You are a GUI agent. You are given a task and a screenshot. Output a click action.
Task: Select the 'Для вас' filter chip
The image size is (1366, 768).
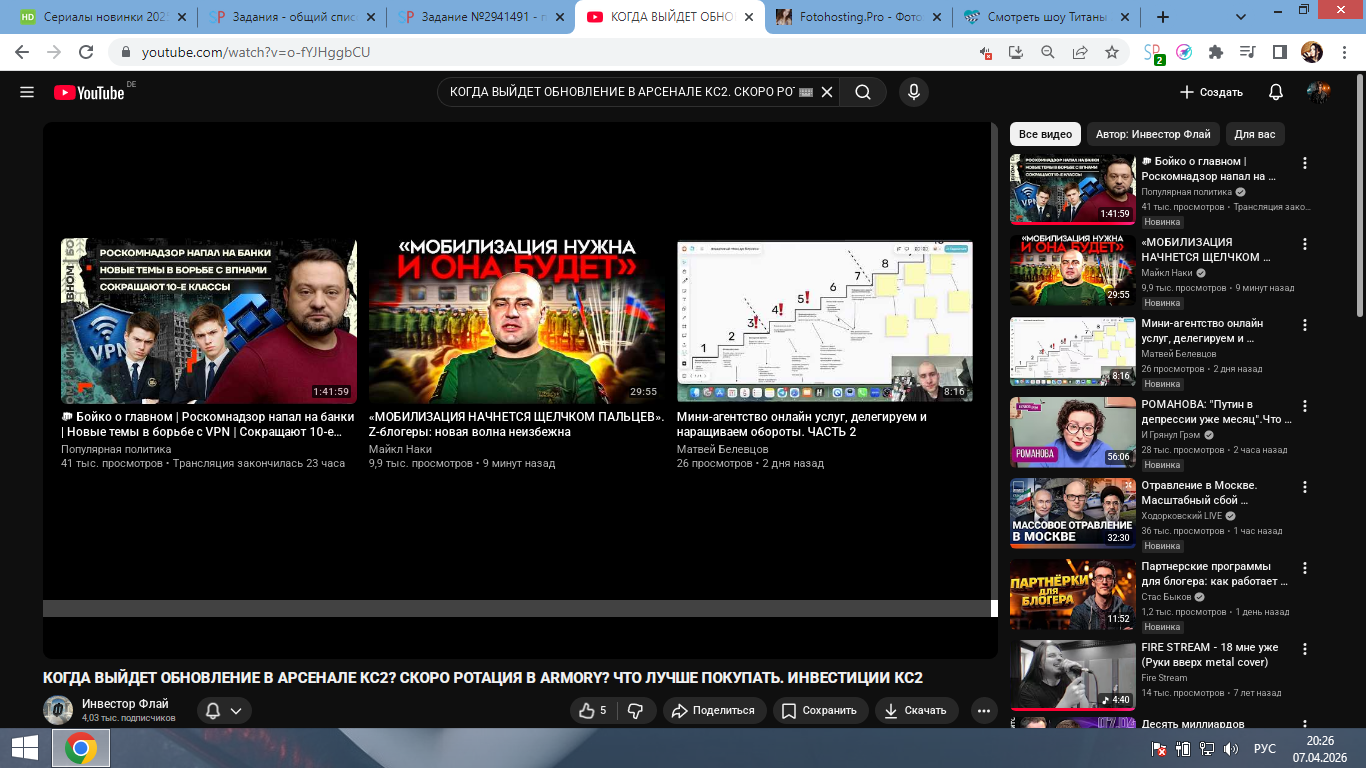point(1254,134)
